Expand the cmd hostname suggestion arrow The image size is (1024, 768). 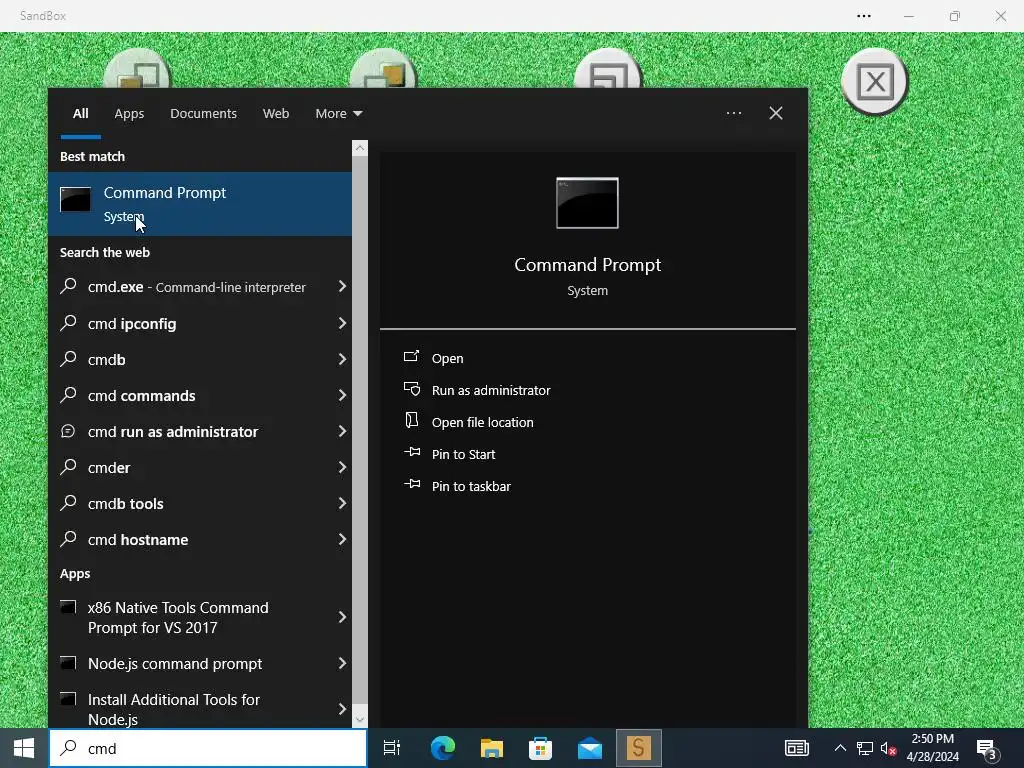click(342, 539)
